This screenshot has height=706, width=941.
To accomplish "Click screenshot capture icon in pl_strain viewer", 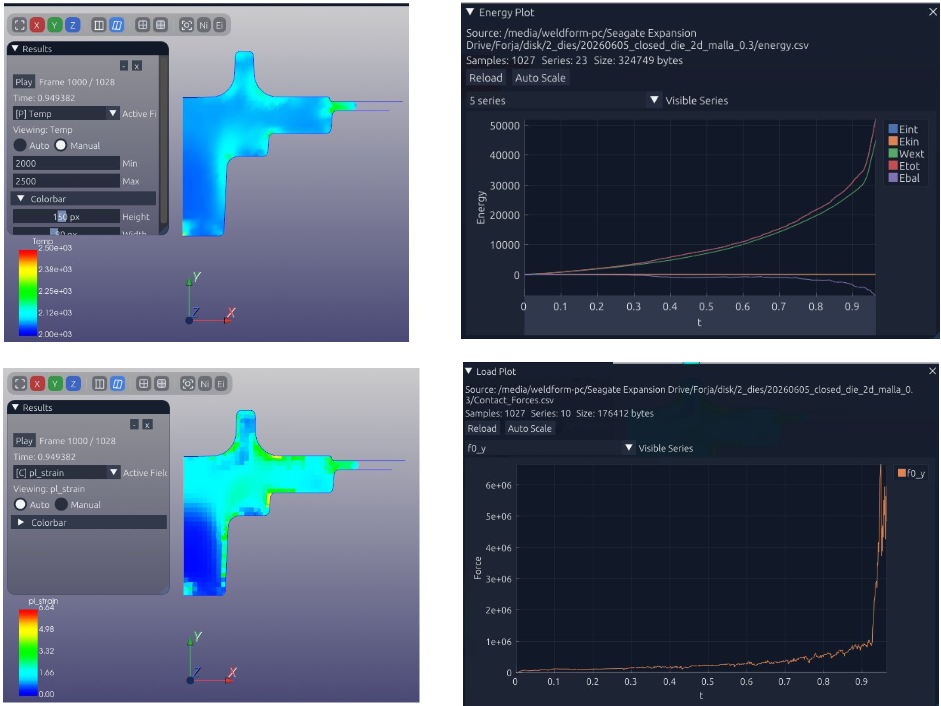I will 188,384.
